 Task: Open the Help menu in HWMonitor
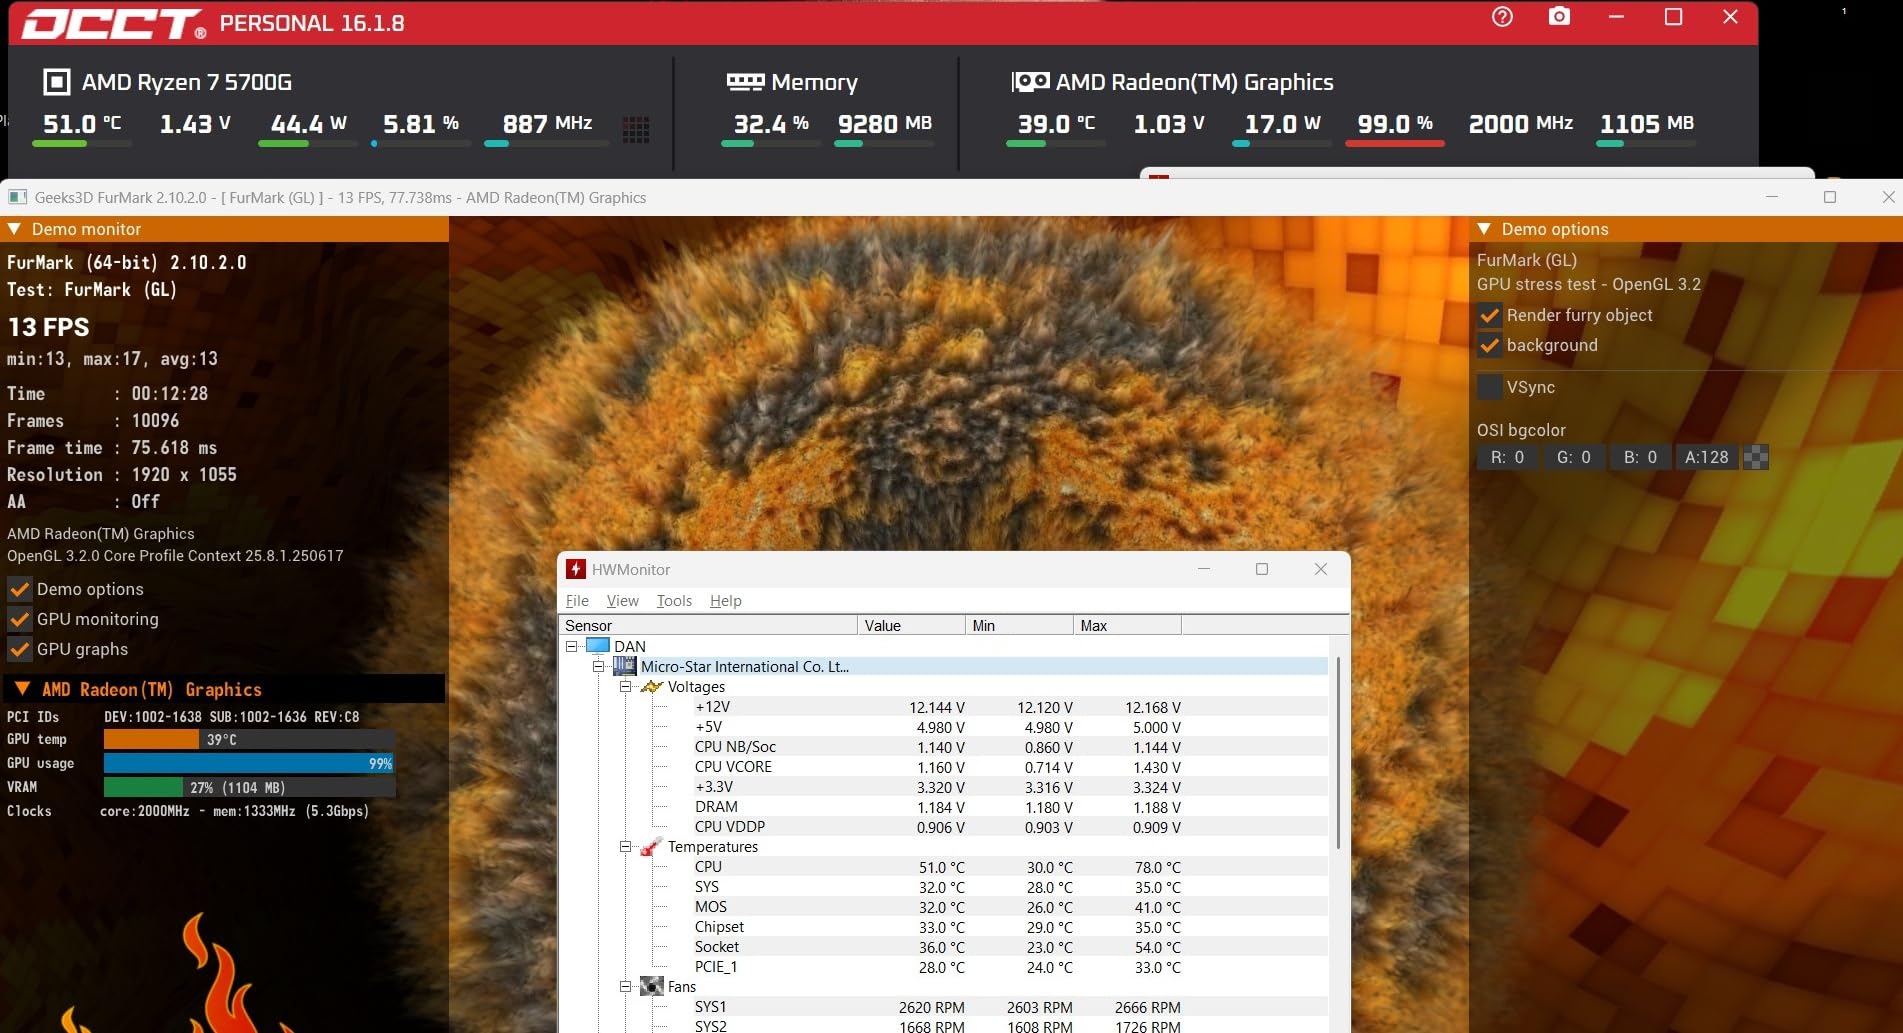726,600
